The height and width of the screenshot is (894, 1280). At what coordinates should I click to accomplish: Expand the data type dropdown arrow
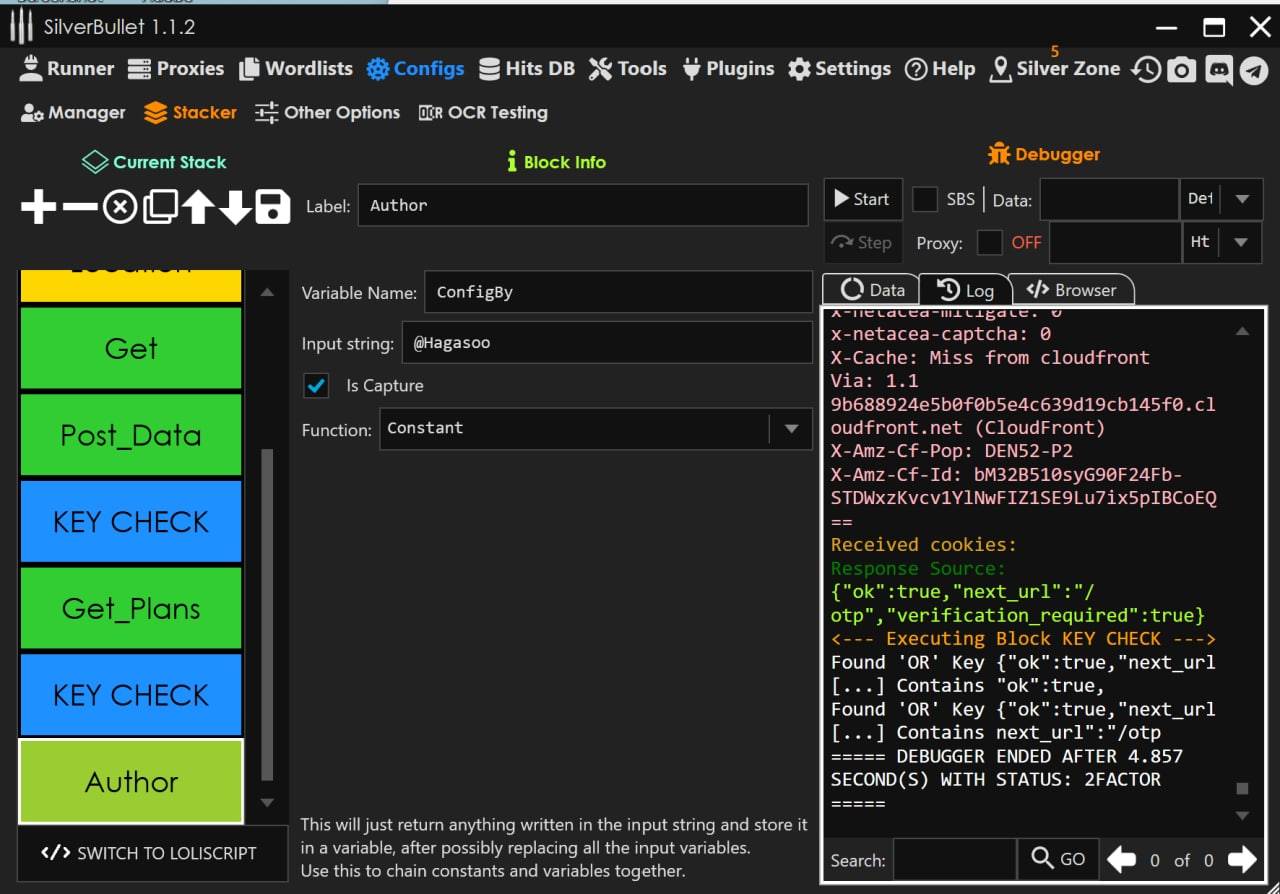pyautogui.click(x=1242, y=199)
